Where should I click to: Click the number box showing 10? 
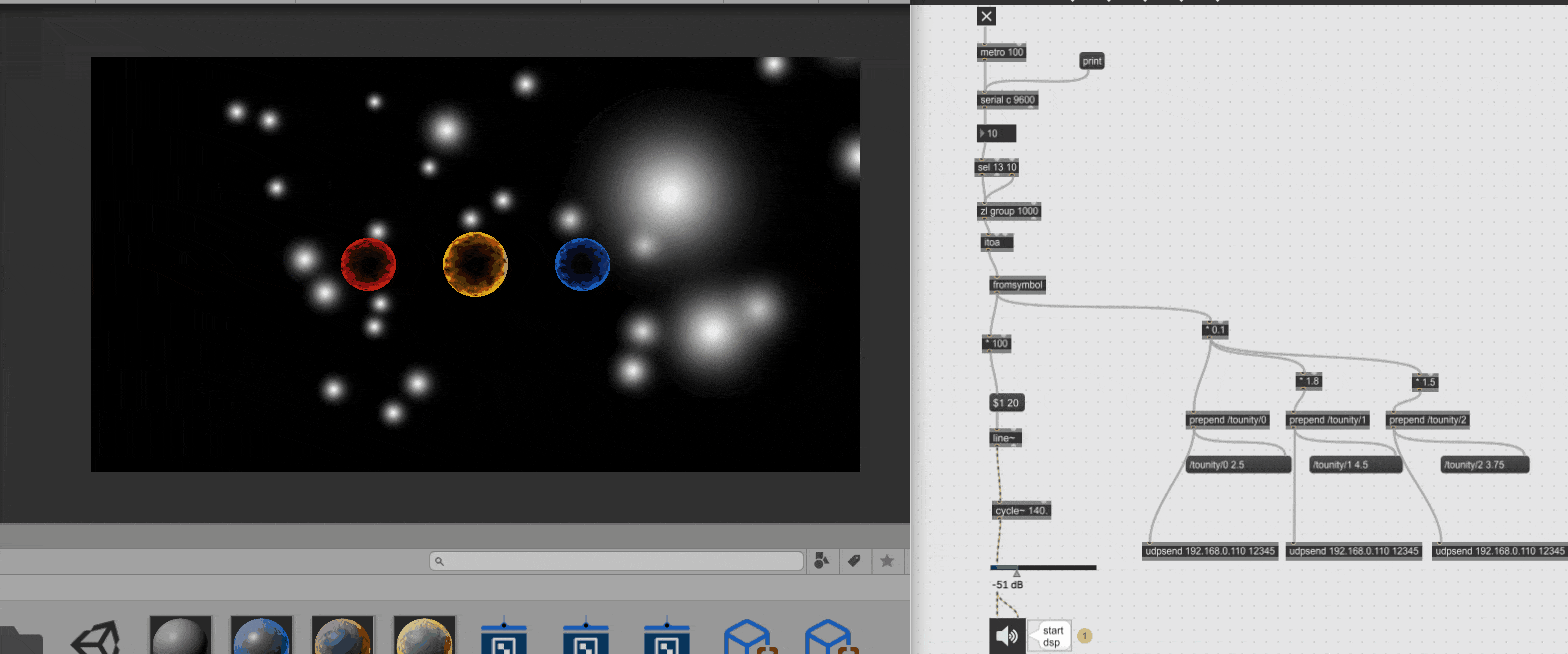click(997, 133)
